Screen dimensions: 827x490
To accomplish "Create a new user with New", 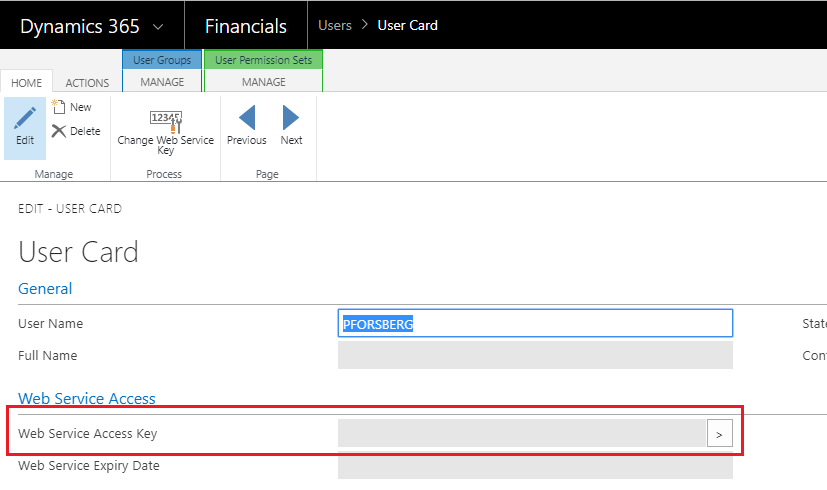I will (72, 107).
